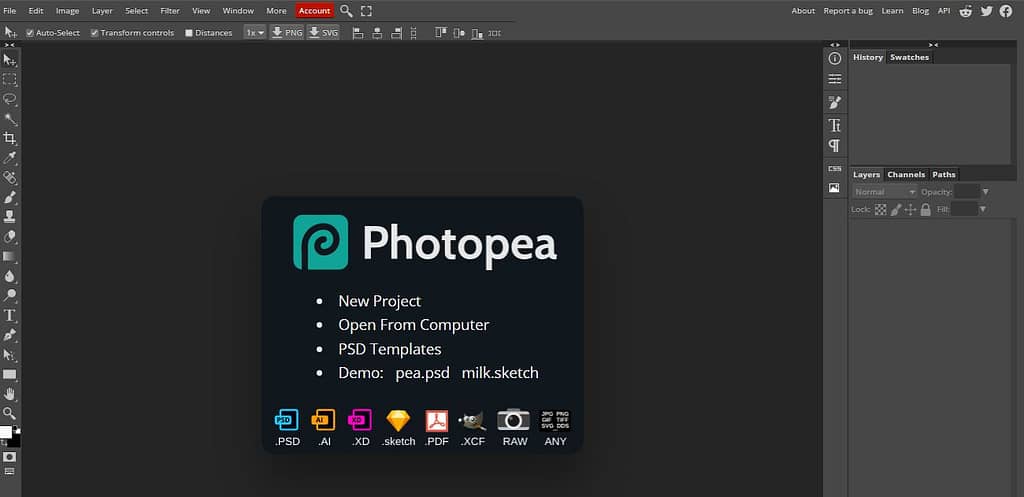Viewport: 1024px width, 497px height.
Task: Select the Spot Healing Brush tool
Action: click(x=10, y=178)
